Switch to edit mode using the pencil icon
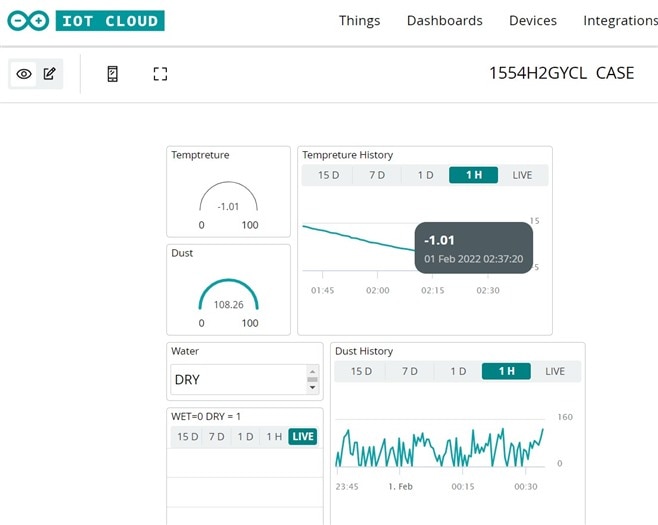This screenshot has width=658, height=525. (50, 74)
